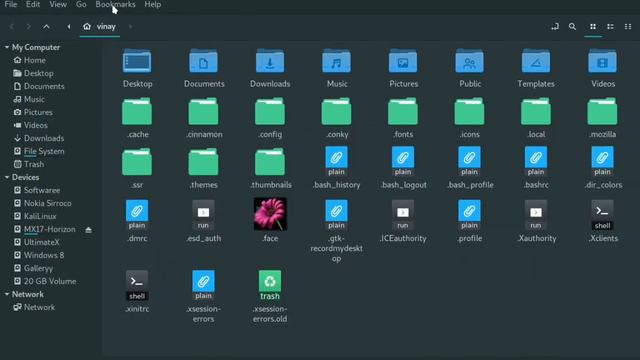
Task: Open the View menu
Action: (x=58, y=4)
